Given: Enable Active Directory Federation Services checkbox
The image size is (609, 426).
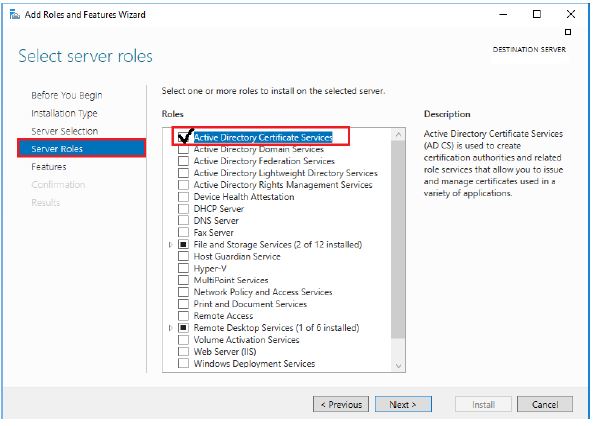Looking at the screenshot, I should (x=183, y=161).
